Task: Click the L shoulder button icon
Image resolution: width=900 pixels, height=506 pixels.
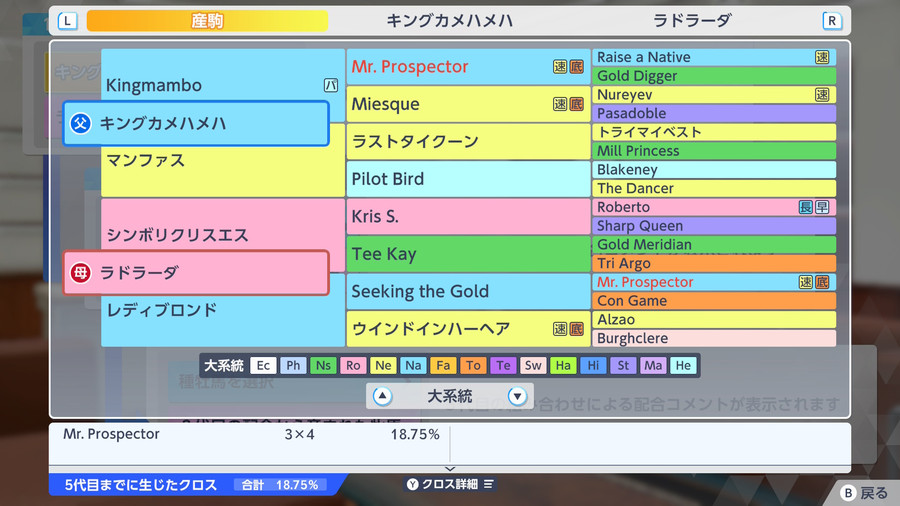Action: (x=67, y=21)
